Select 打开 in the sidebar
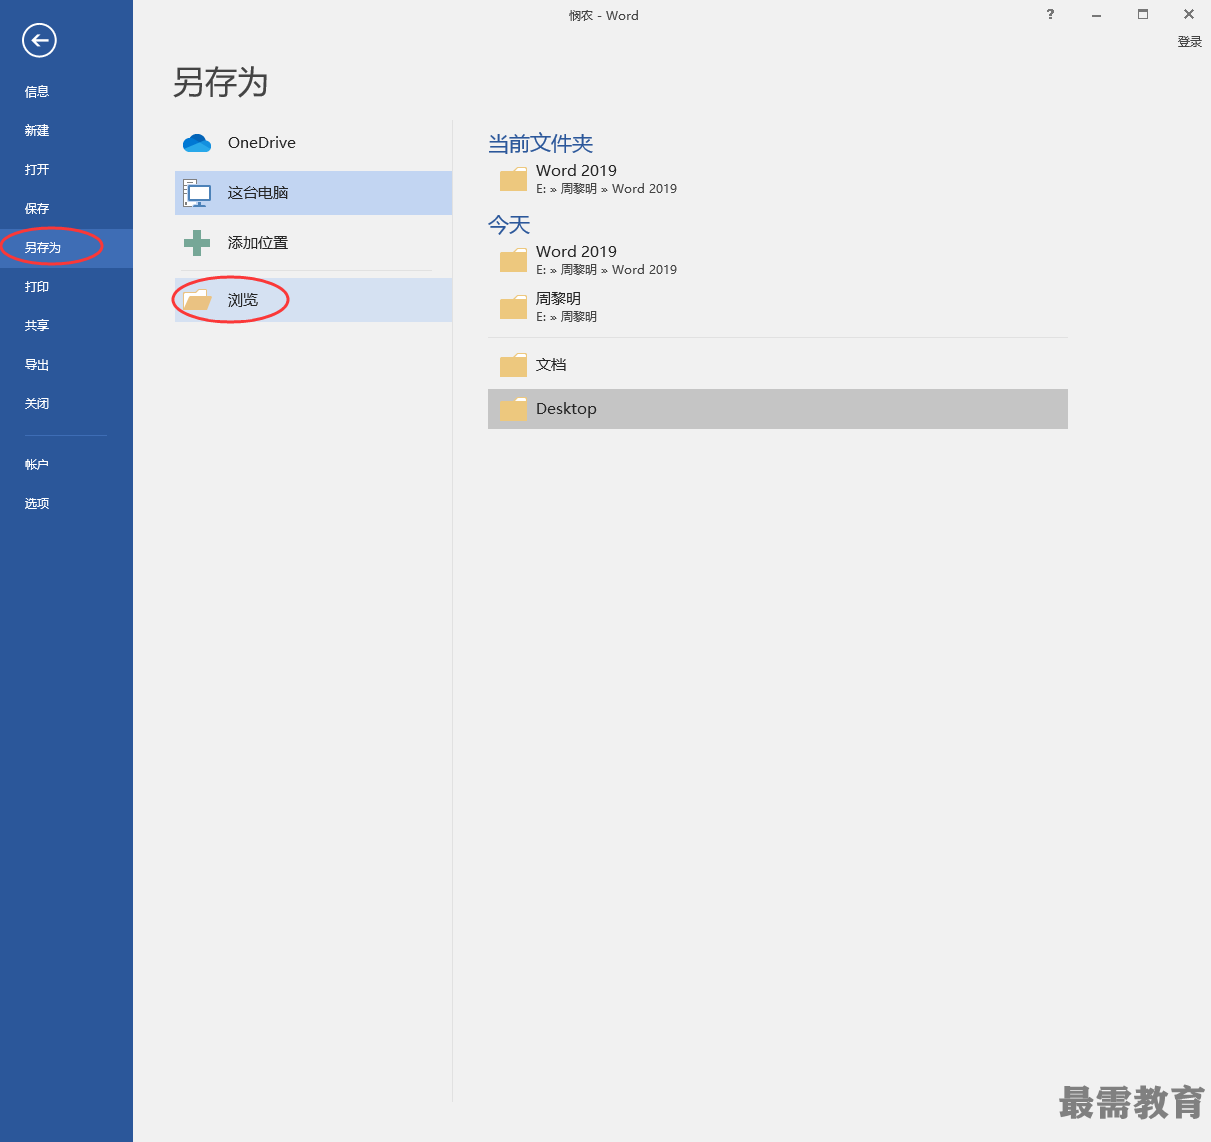1211x1142 pixels. [66, 169]
